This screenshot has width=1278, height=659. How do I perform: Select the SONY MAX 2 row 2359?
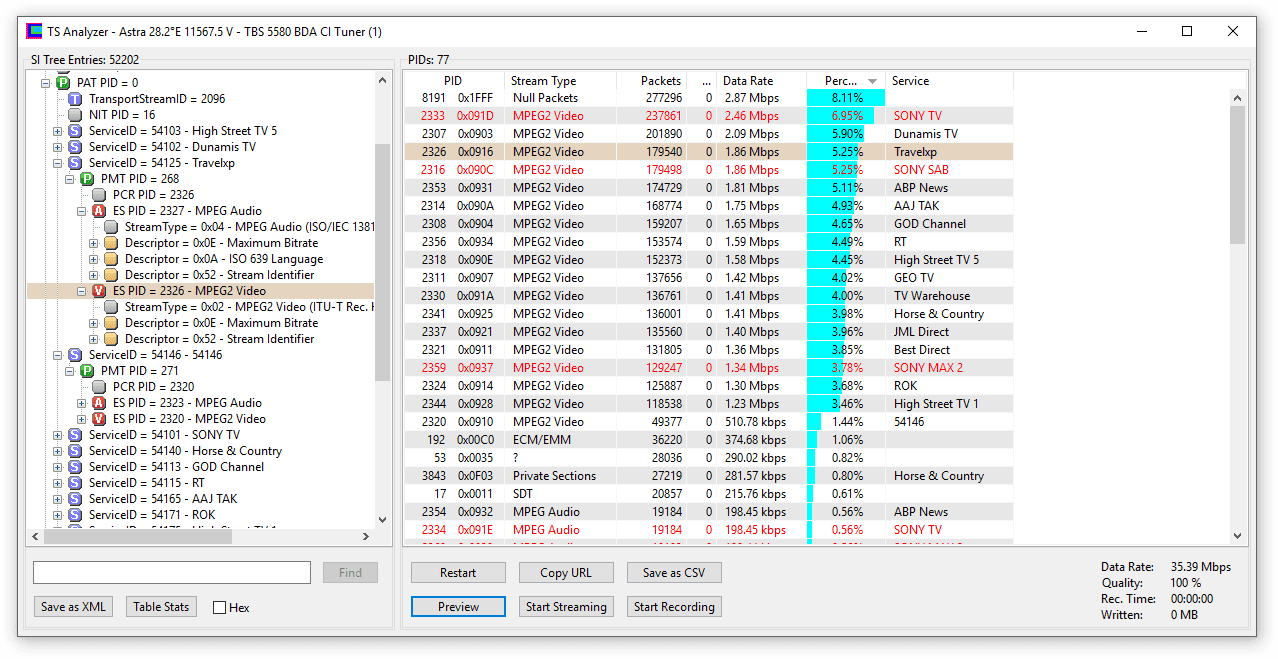tap(709, 368)
